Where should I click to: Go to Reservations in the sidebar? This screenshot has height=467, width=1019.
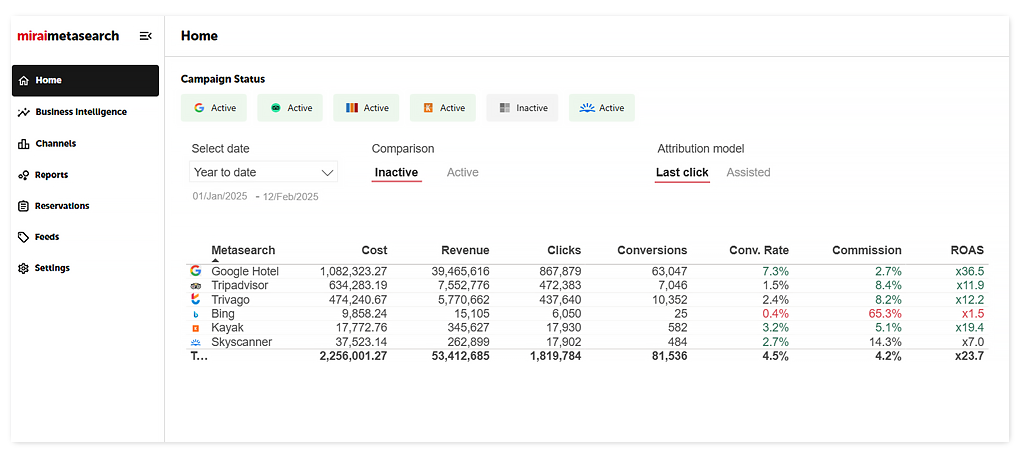(x=62, y=206)
